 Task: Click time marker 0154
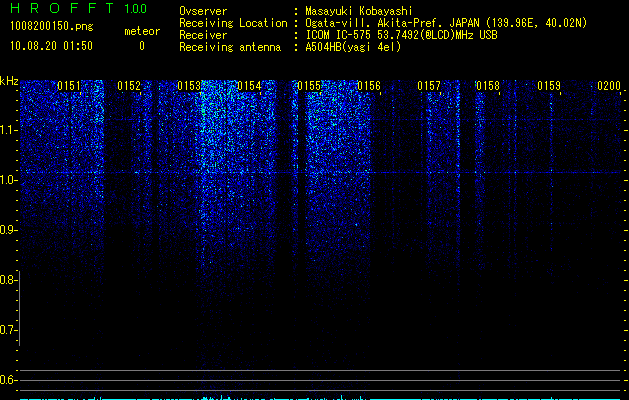tap(249, 86)
